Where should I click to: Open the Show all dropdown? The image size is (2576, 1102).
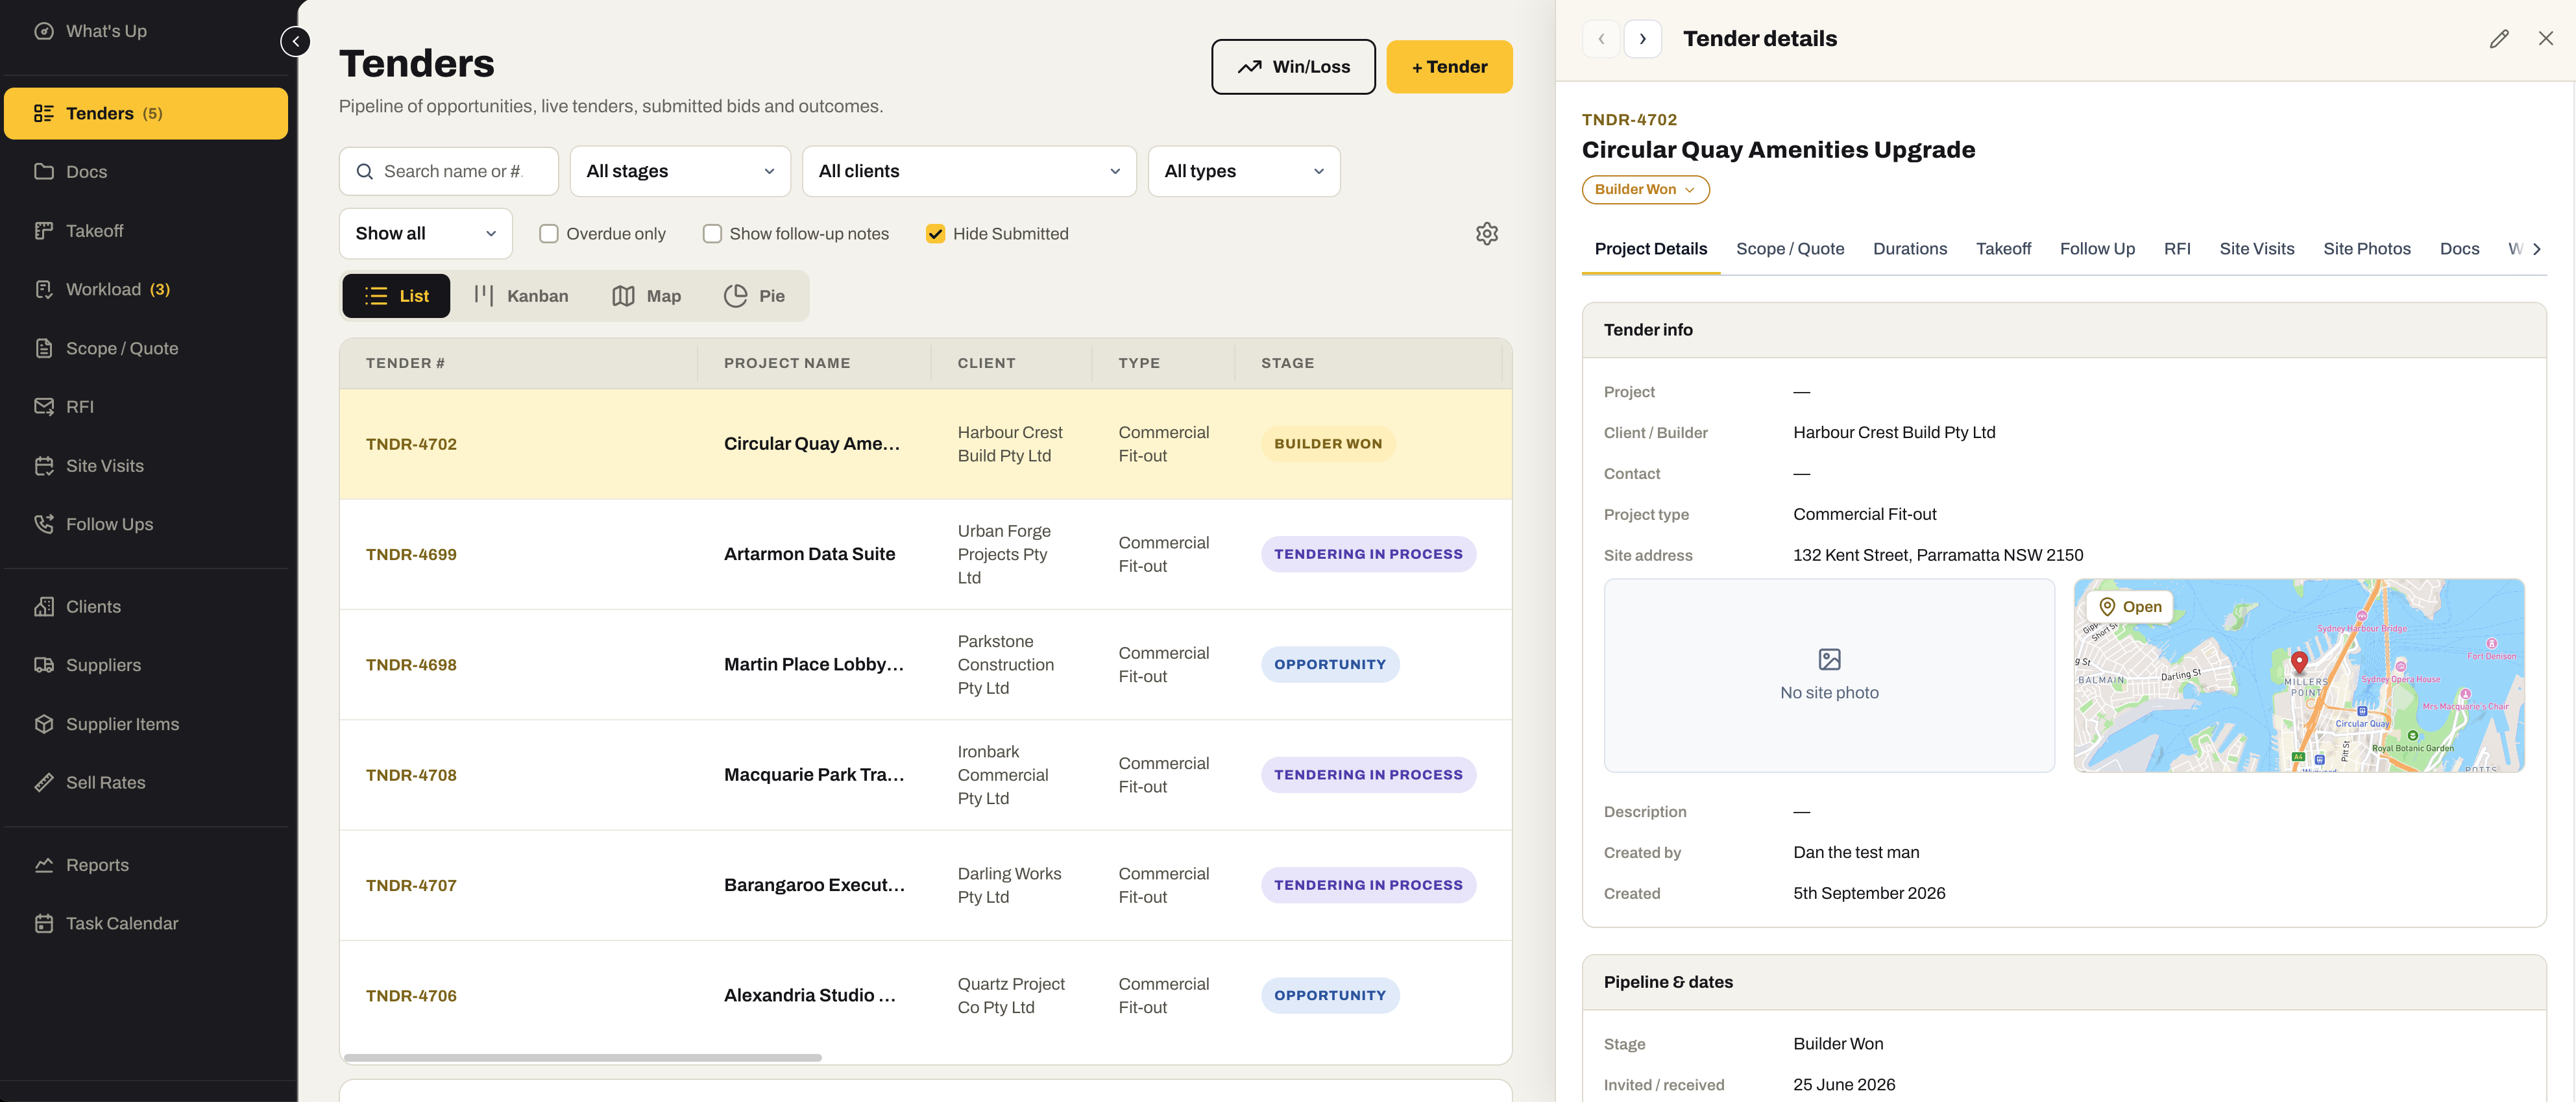click(x=426, y=233)
